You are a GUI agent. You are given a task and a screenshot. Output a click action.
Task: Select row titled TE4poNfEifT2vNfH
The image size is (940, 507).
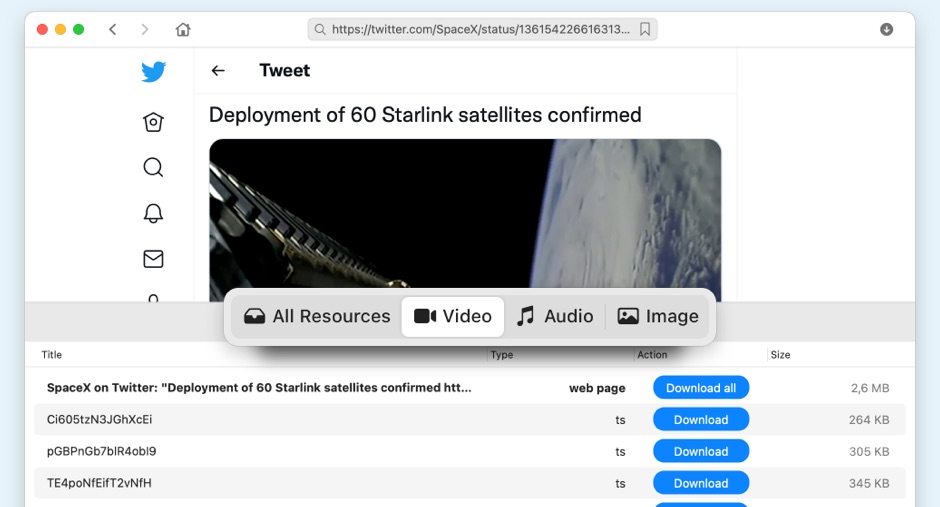coord(470,483)
